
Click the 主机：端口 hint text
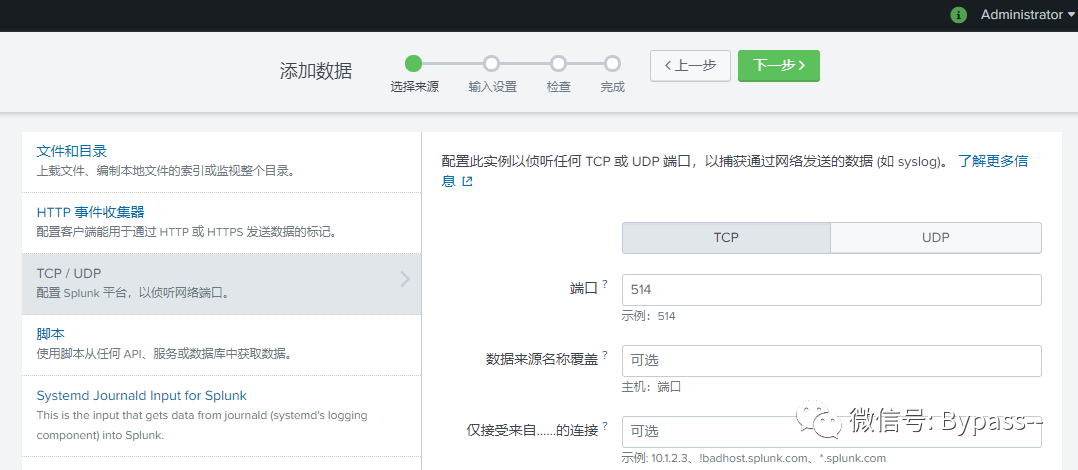[x=650, y=388]
